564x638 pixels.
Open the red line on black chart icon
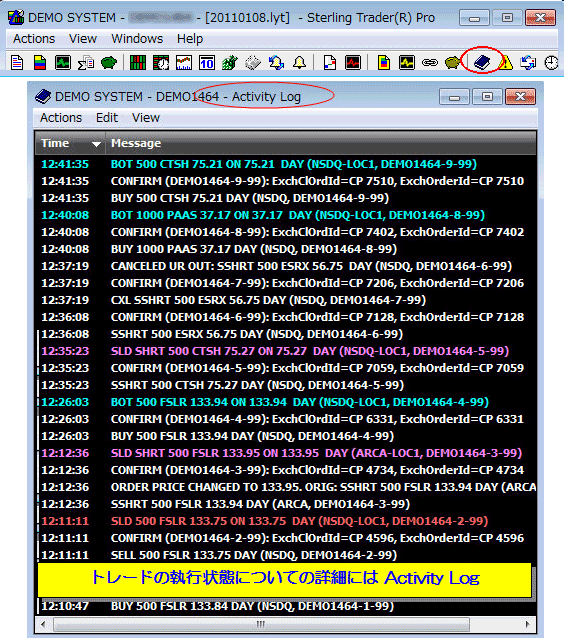(352, 63)
